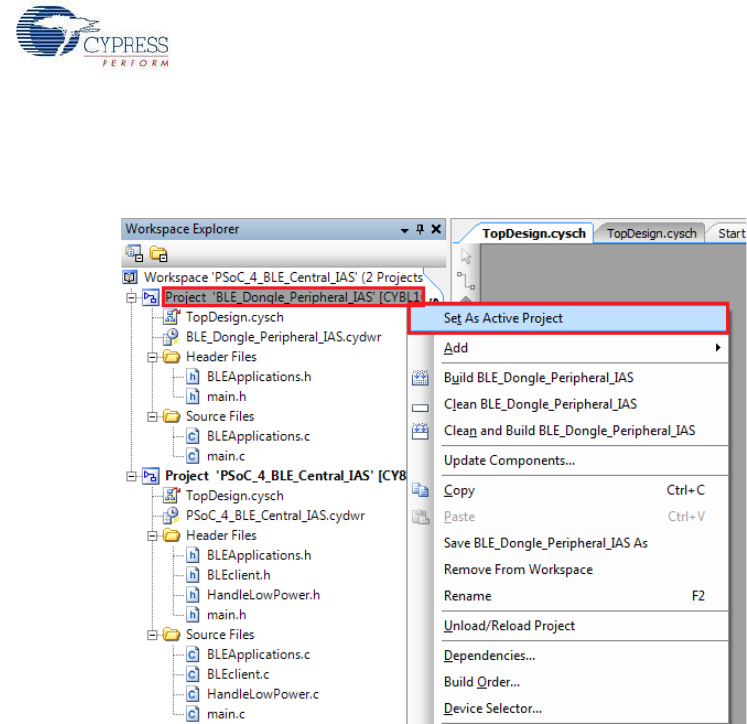Click the icon beside Clean BLE_Dongle_Peripheral_IAS
The image size is (747, 724).
[420, 408]
